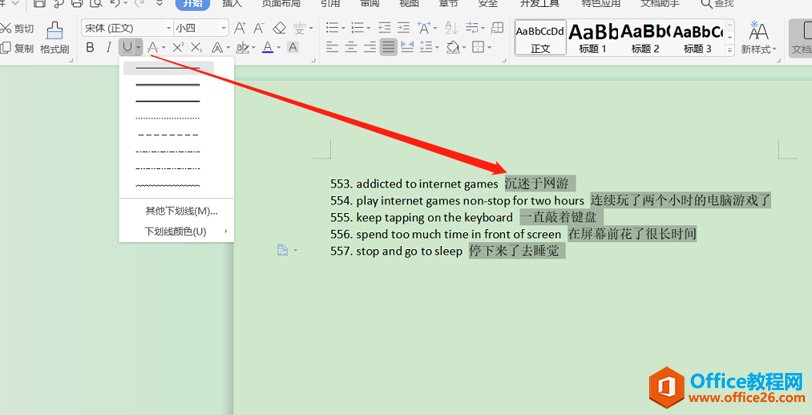Viewport: 812px width, 415px height.
Task: Apply text highlight color ab button
Action: [x=242, y=48]
